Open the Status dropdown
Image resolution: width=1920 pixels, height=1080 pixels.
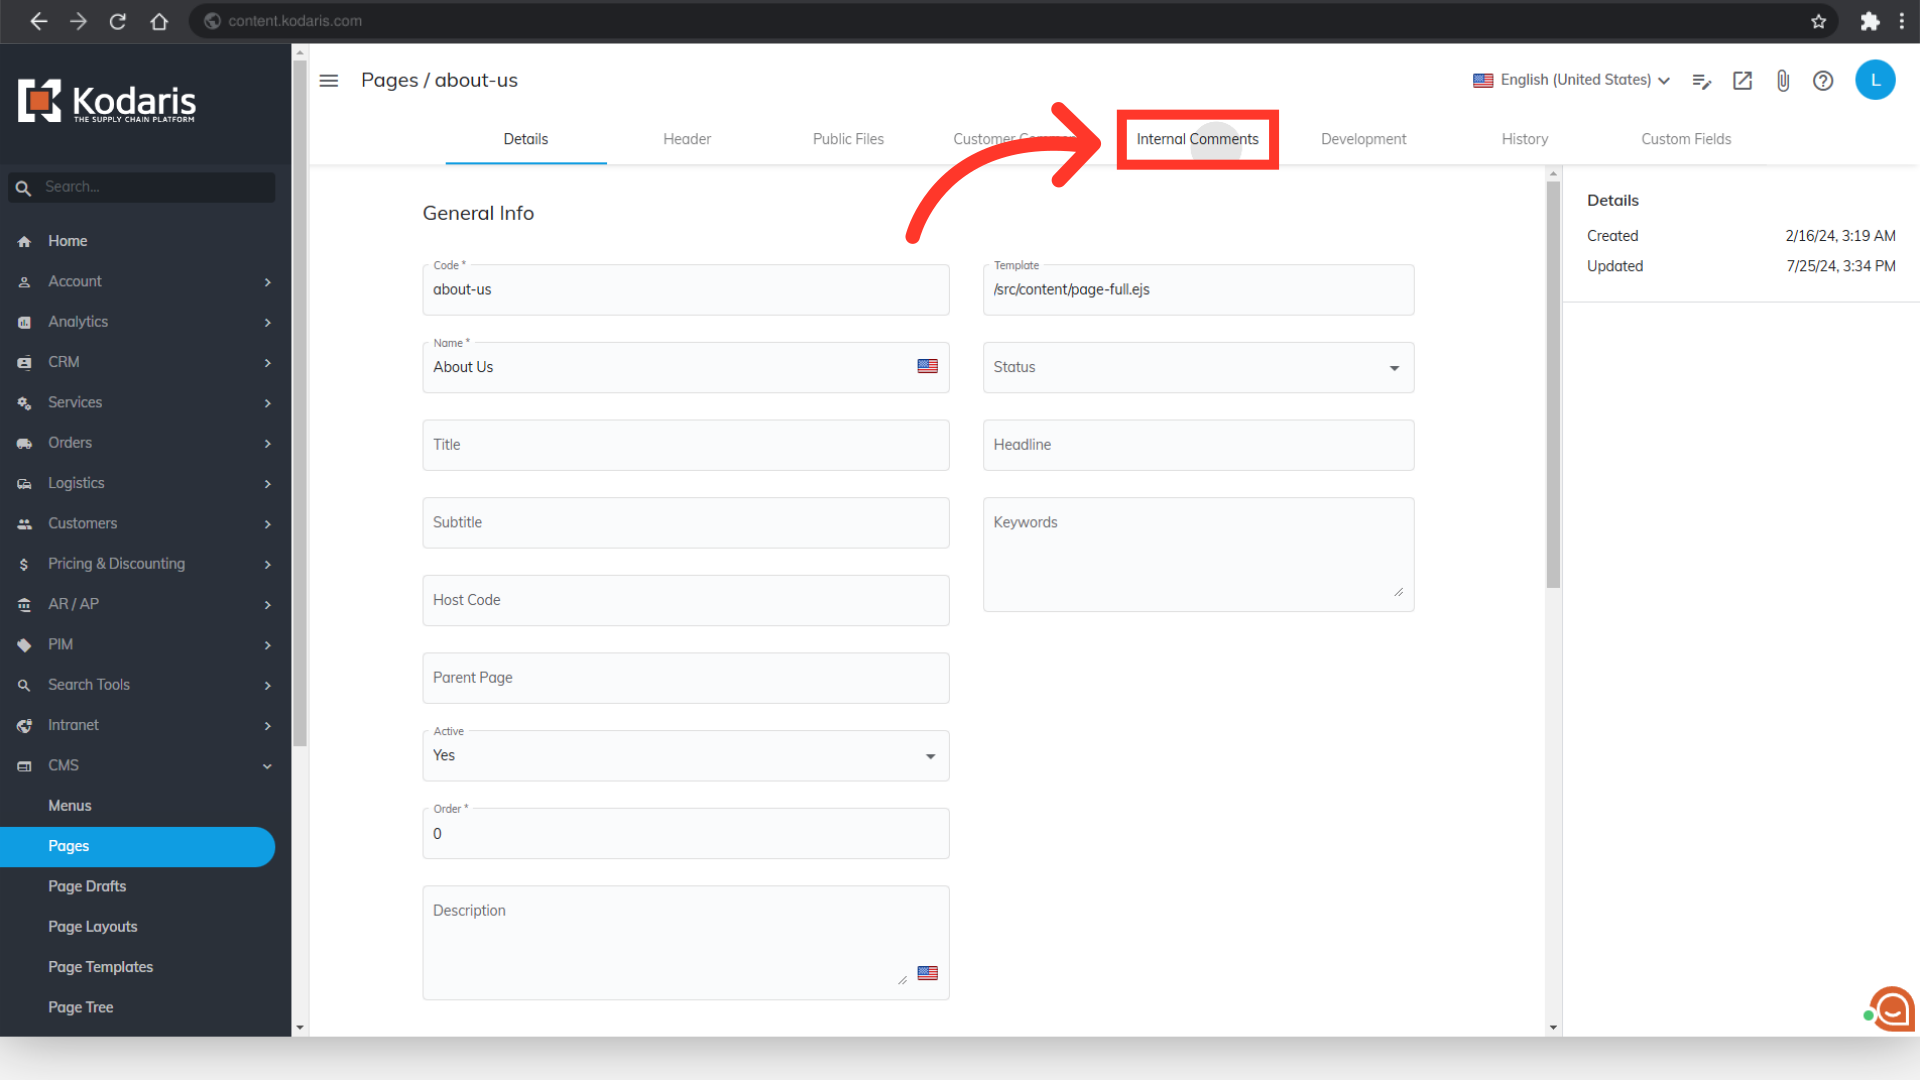click(1198, 368)
